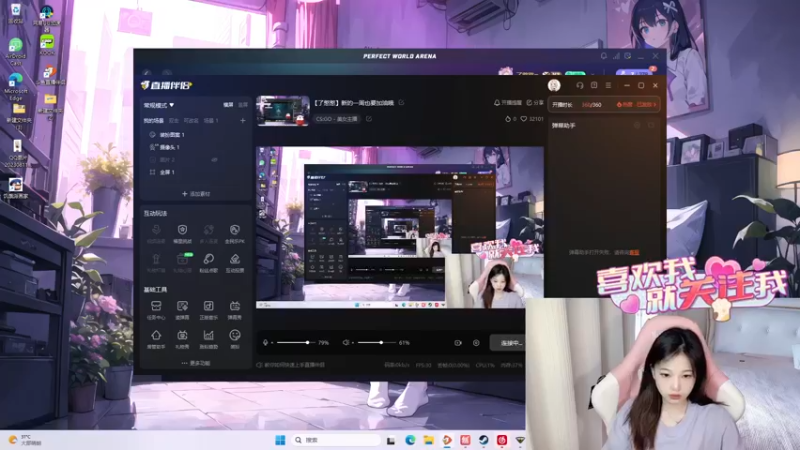Click the purple button in Perfect World Arena header
Image resolution: width=800 pixels, height=450 pixels.
click(634, 73)
